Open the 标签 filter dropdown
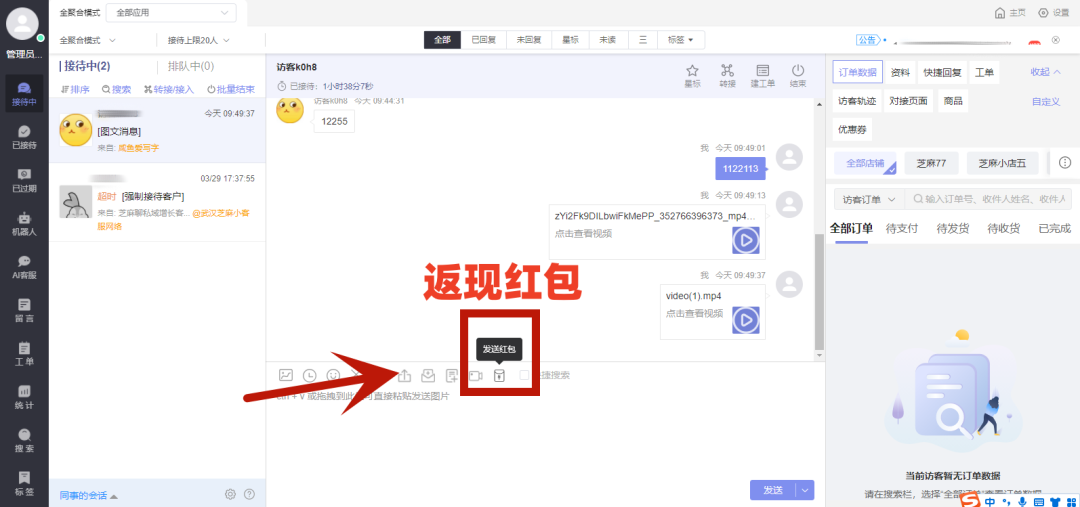 [681, 40]
